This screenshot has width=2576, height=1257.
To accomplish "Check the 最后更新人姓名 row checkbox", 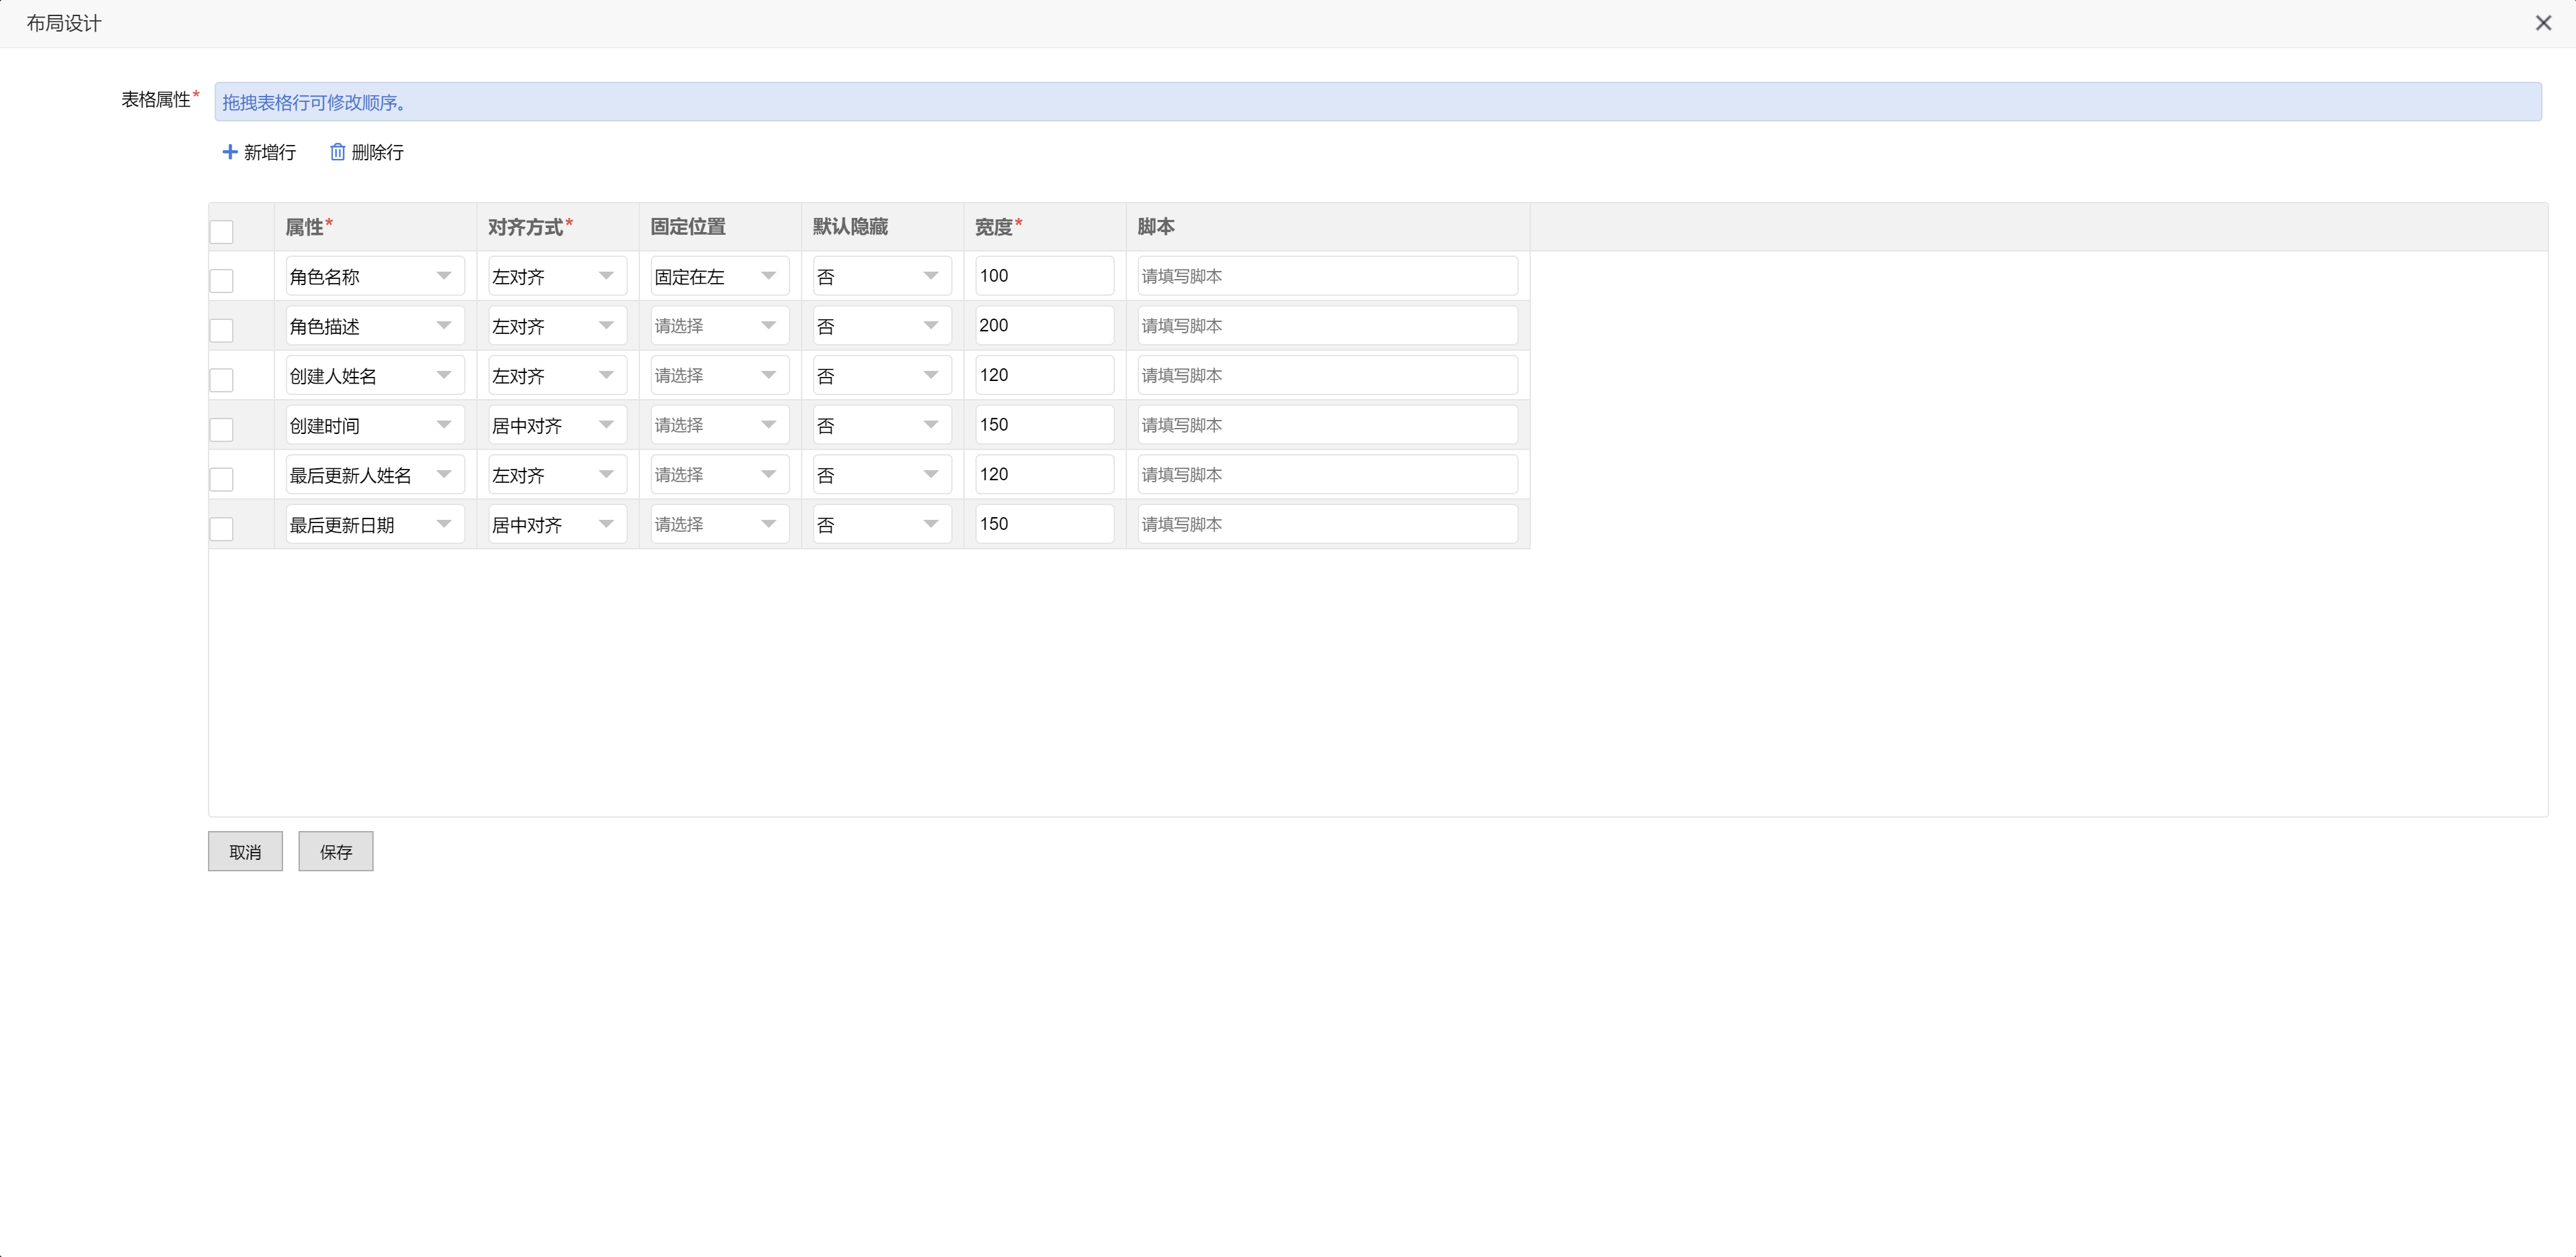I will [222, 479].
